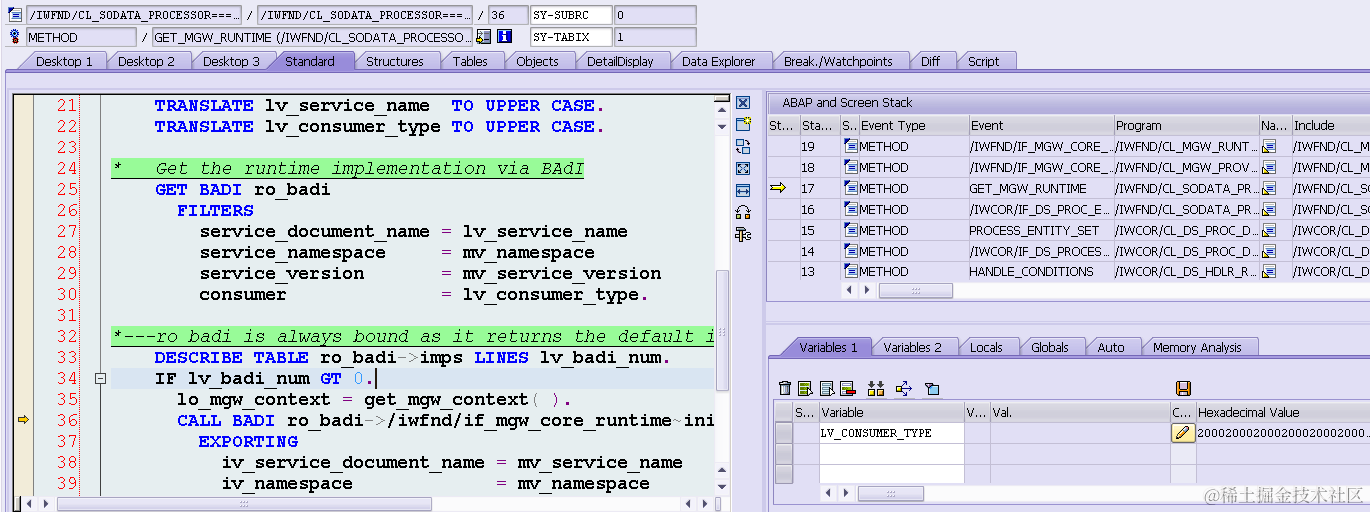The height and width of the screenshot is (512, 1370).
Task: Select PROCESS_ENTITY_SET event in the stack
Action: tap(1041, 230)
